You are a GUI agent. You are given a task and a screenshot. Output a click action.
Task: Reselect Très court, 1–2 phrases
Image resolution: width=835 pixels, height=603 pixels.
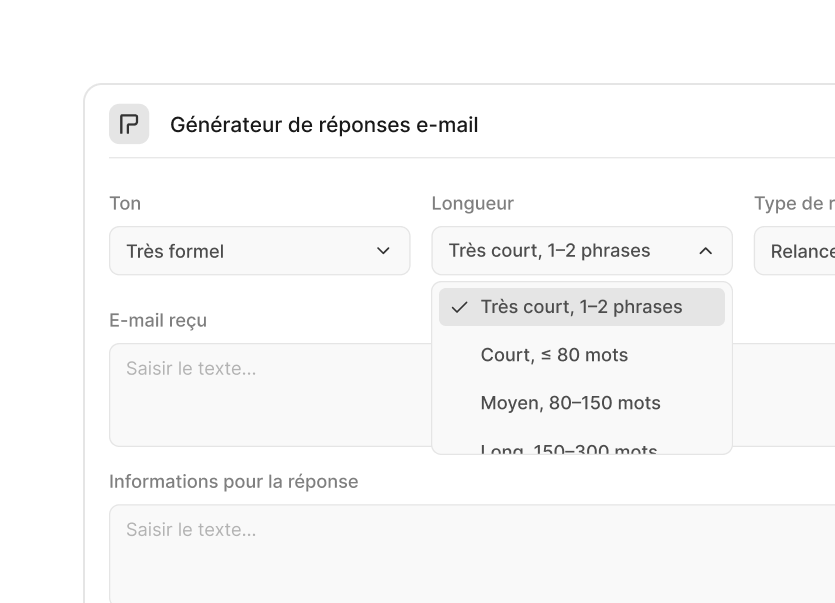[580, 307]
